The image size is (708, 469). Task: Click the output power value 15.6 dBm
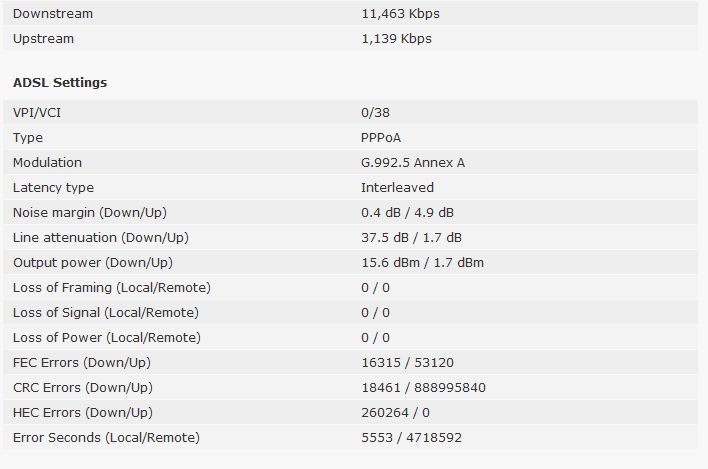pyautogui.click(x=391, y=263)
